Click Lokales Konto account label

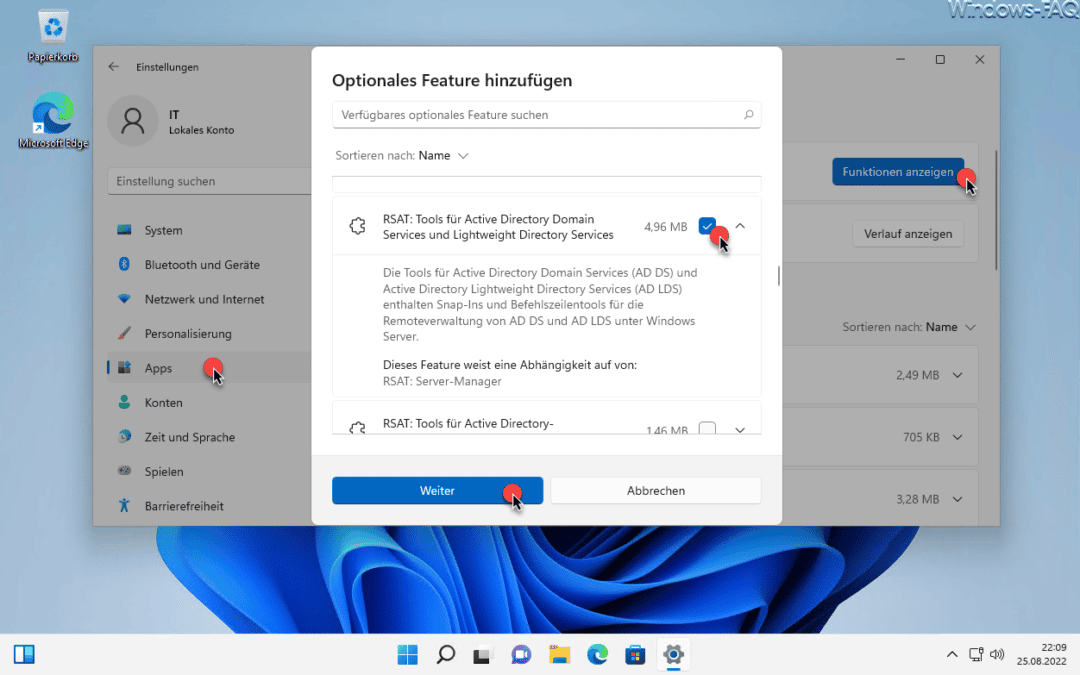tap(202, 130)
